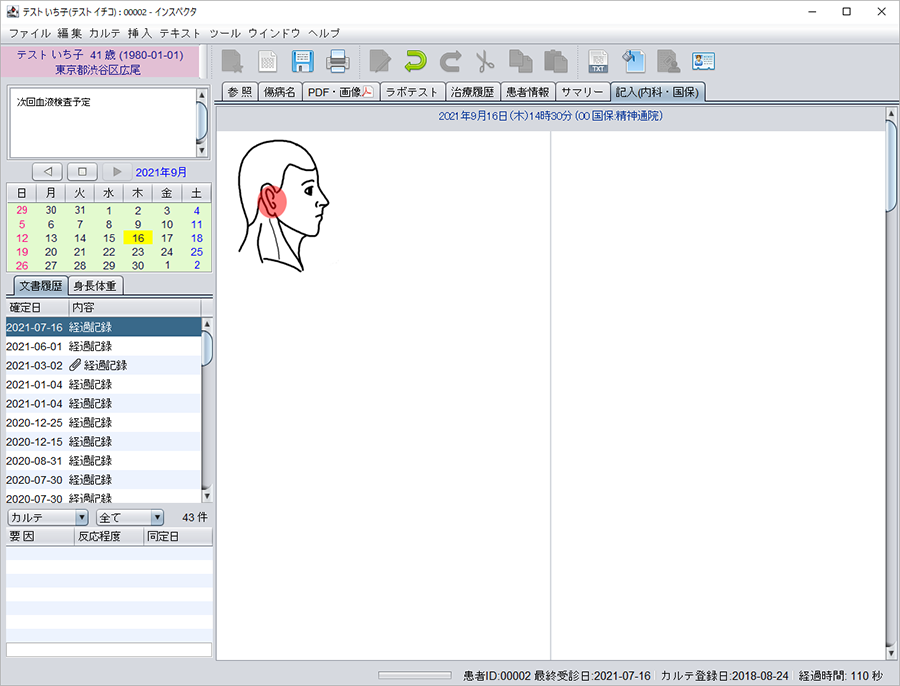Screen dimensions: 900x686
Task: Click the square current-month calendar button
Action: point(82,172)
